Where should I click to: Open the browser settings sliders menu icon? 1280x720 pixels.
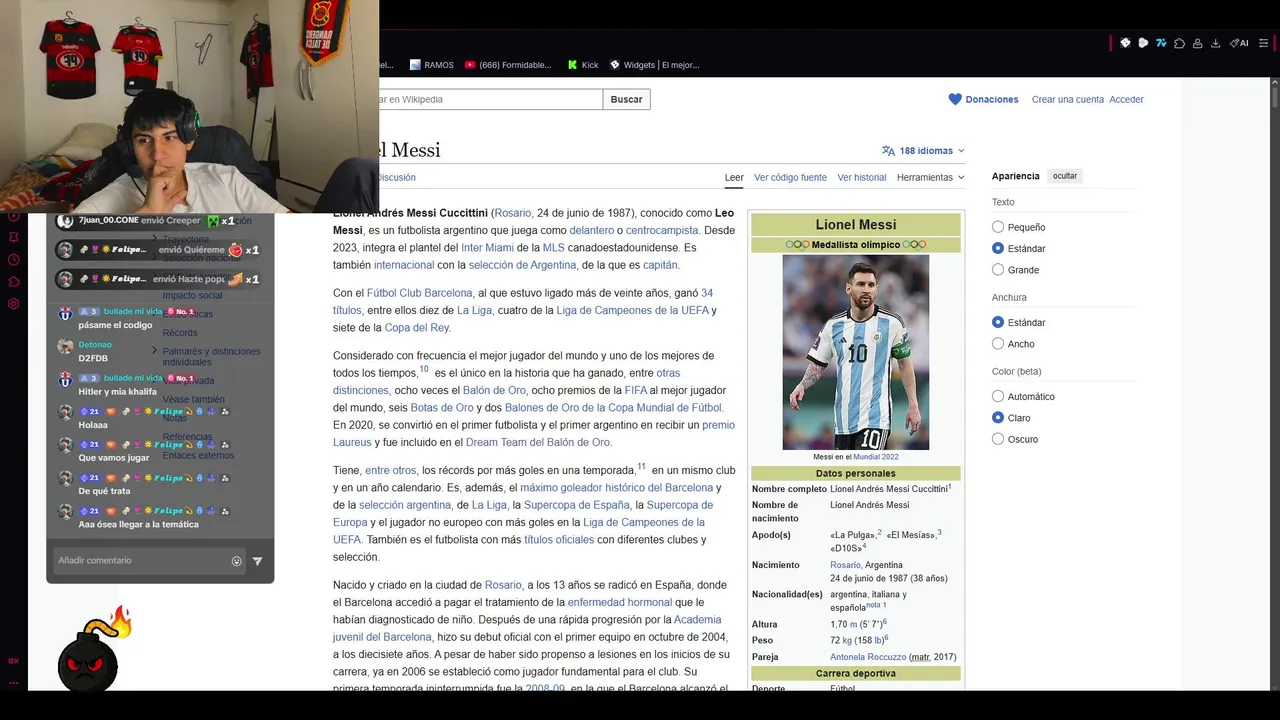tap(1264, 43)
